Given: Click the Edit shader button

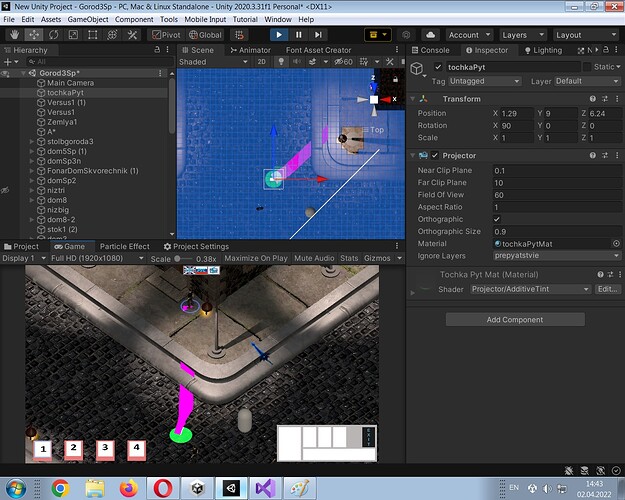Looking at the screenshot, I should coord(607,289).
